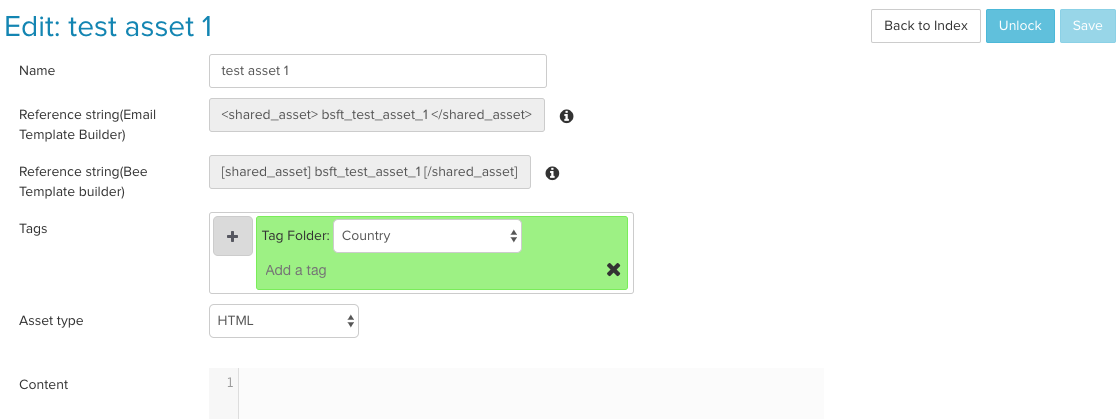
Task: Click the Back to Index button
Action: 926,26
